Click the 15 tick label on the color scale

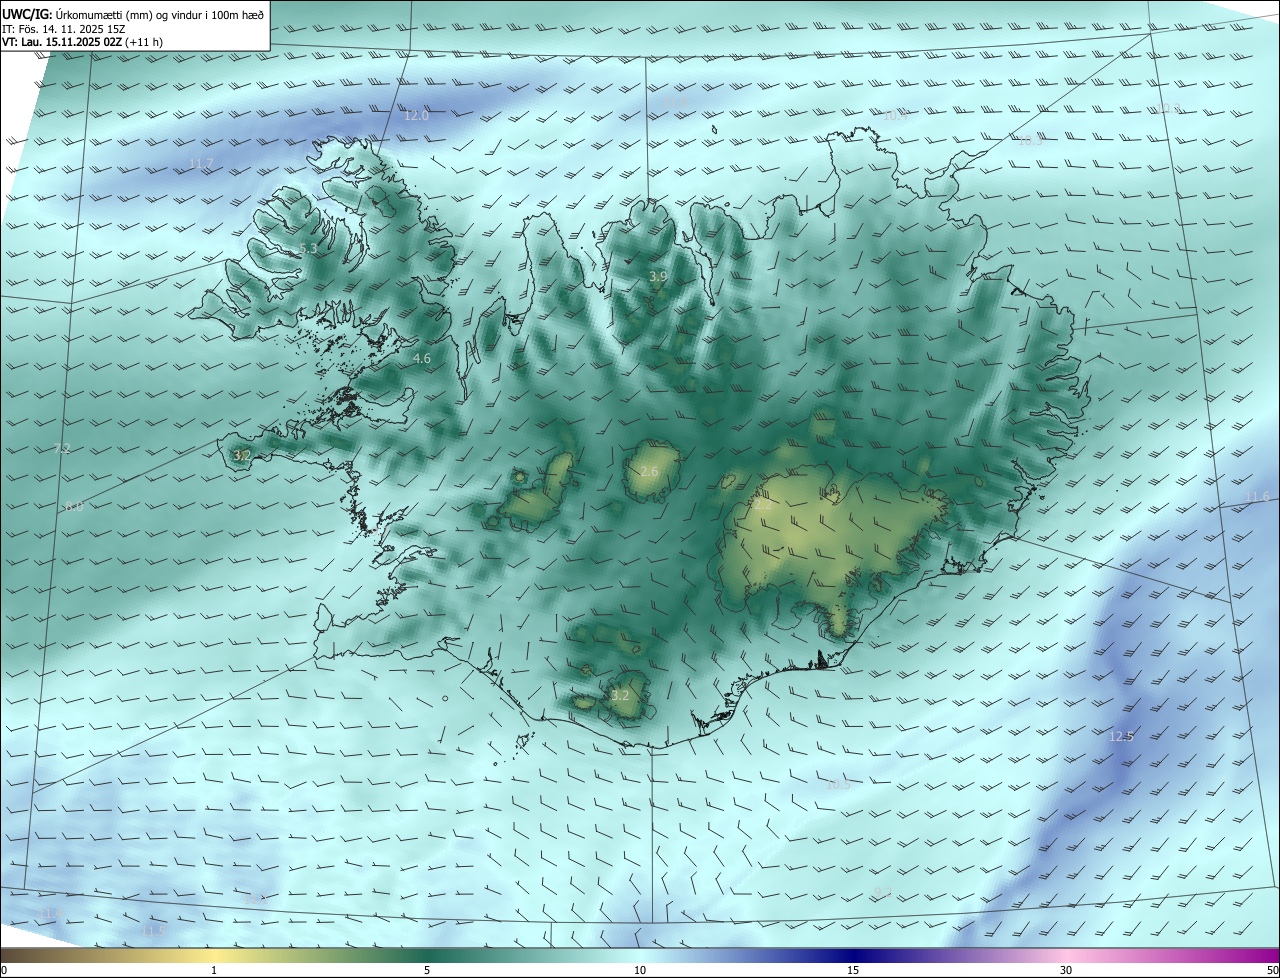pyautogui.click(x=853, y=971)
